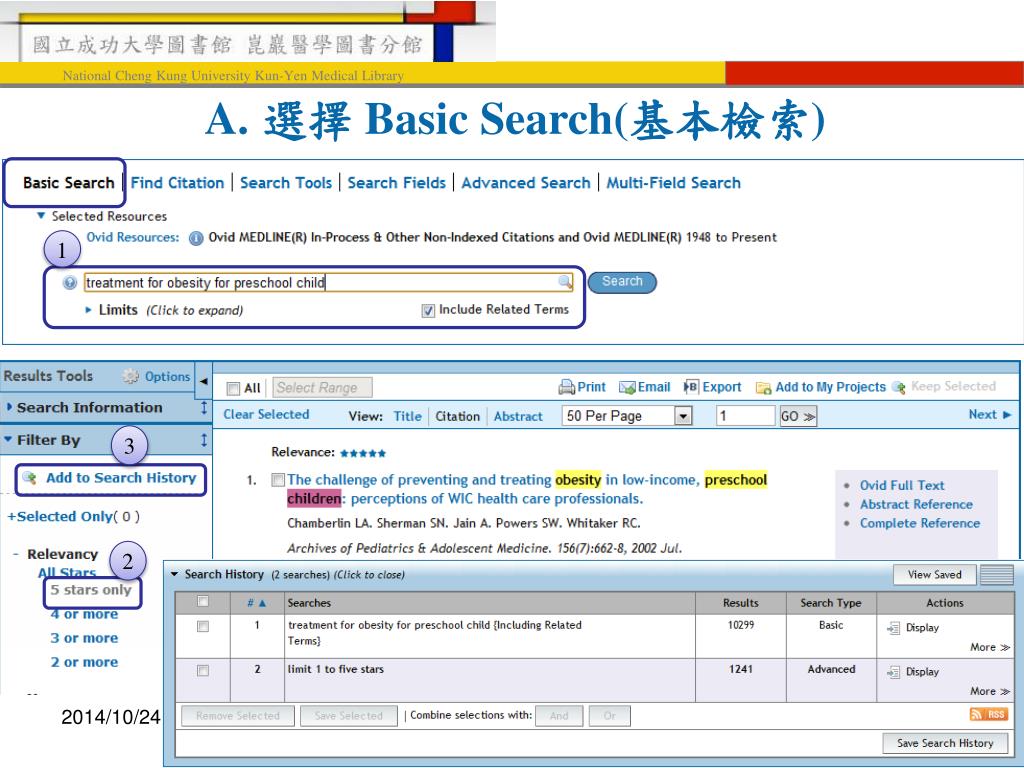Image resolution: width=1024 pixels, height=768 pixels.
Task: Click reorder arrows beside Filter By
Action: click(x=204, y=440)
